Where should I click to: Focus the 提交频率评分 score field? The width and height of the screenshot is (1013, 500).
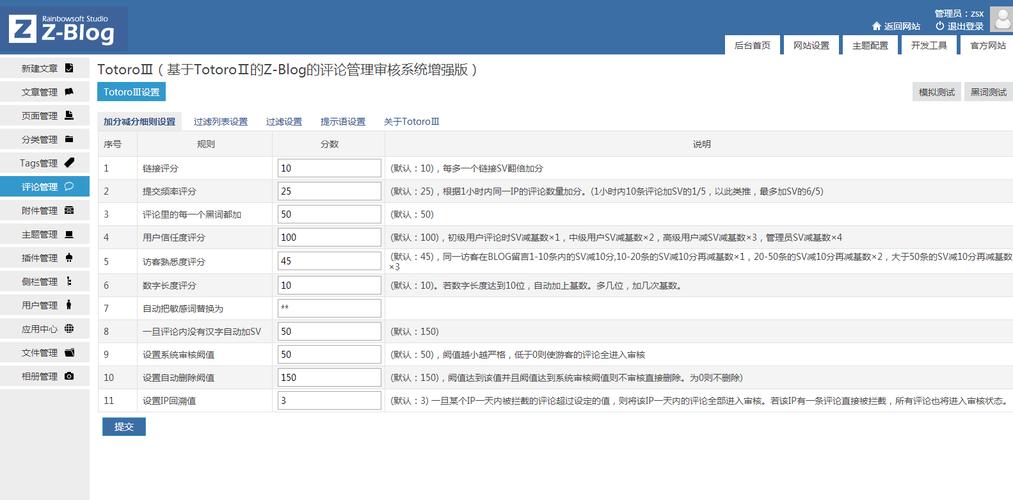(x=329, y=191)
